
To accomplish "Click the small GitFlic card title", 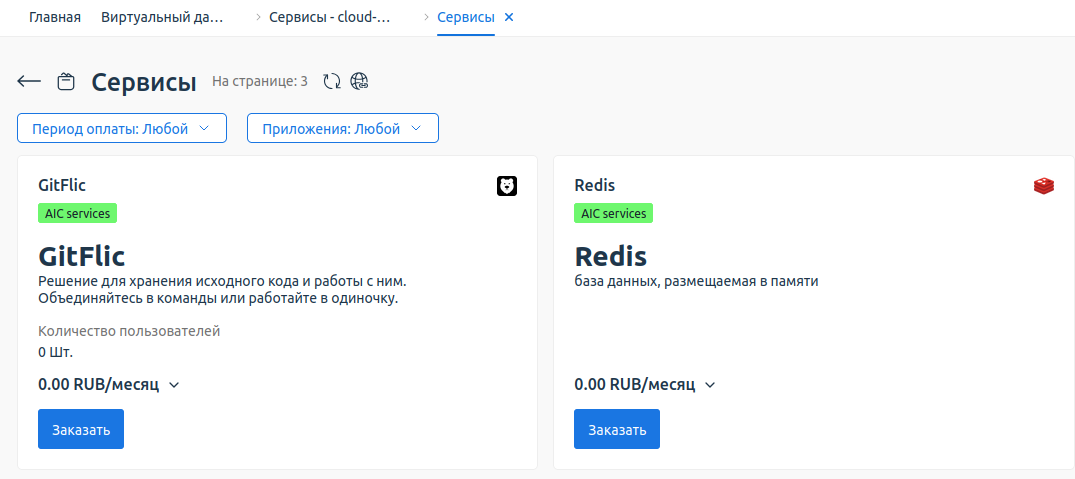I will pyautogui.click(x=62, y=185).
